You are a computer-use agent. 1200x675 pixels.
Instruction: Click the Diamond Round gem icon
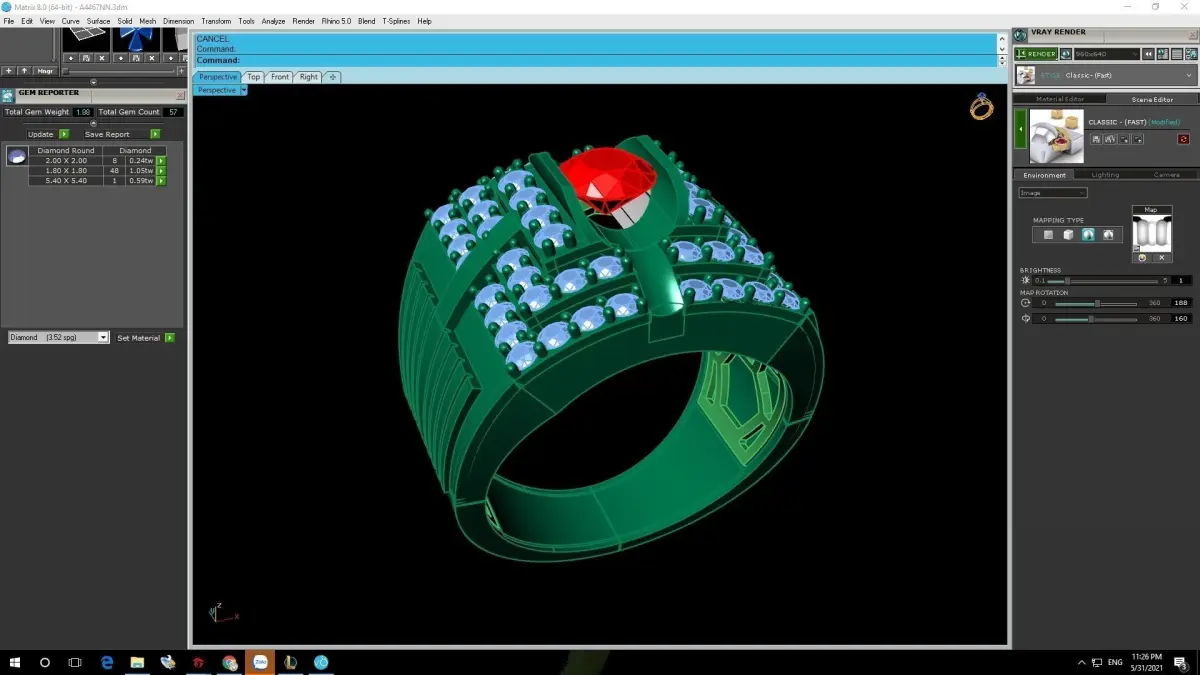(x=16, y=156)
